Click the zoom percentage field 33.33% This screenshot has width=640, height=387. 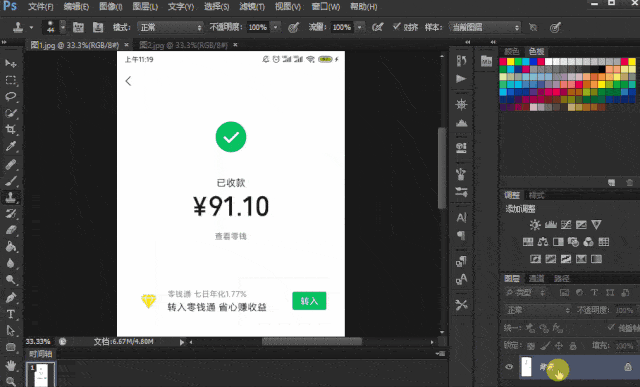(x=38, y=341)
